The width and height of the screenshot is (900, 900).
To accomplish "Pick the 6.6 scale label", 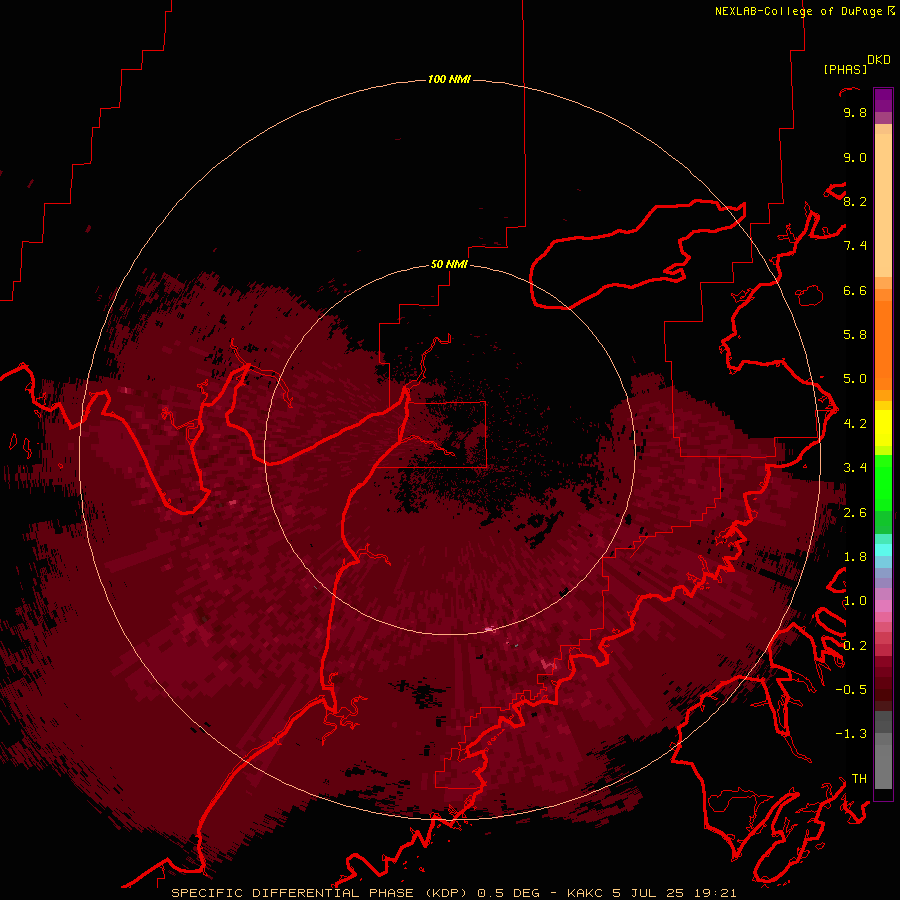I will [855, 290].
